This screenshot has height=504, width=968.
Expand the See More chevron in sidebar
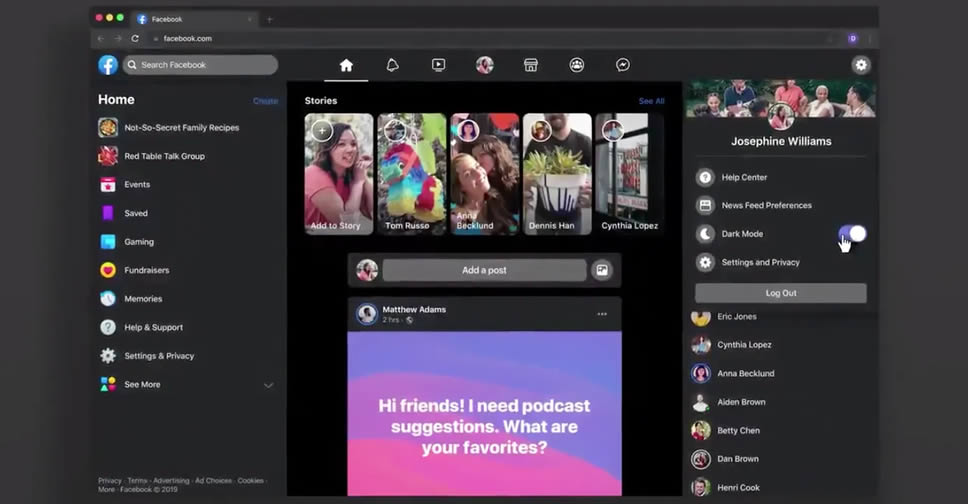[268, 385]
